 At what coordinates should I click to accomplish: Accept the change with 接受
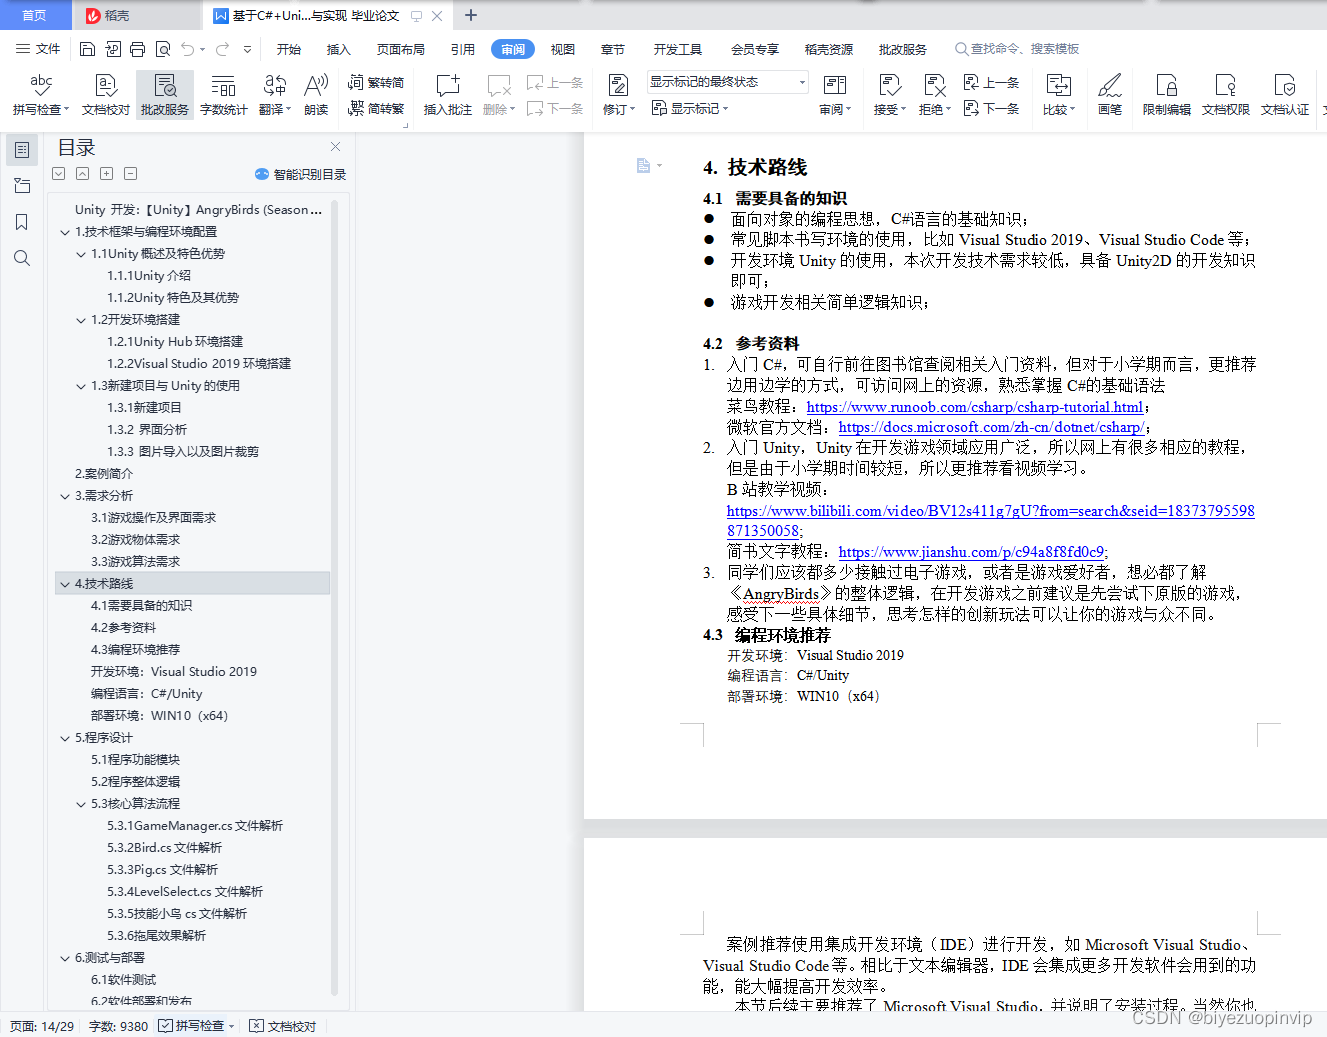(x=889, y=96)
